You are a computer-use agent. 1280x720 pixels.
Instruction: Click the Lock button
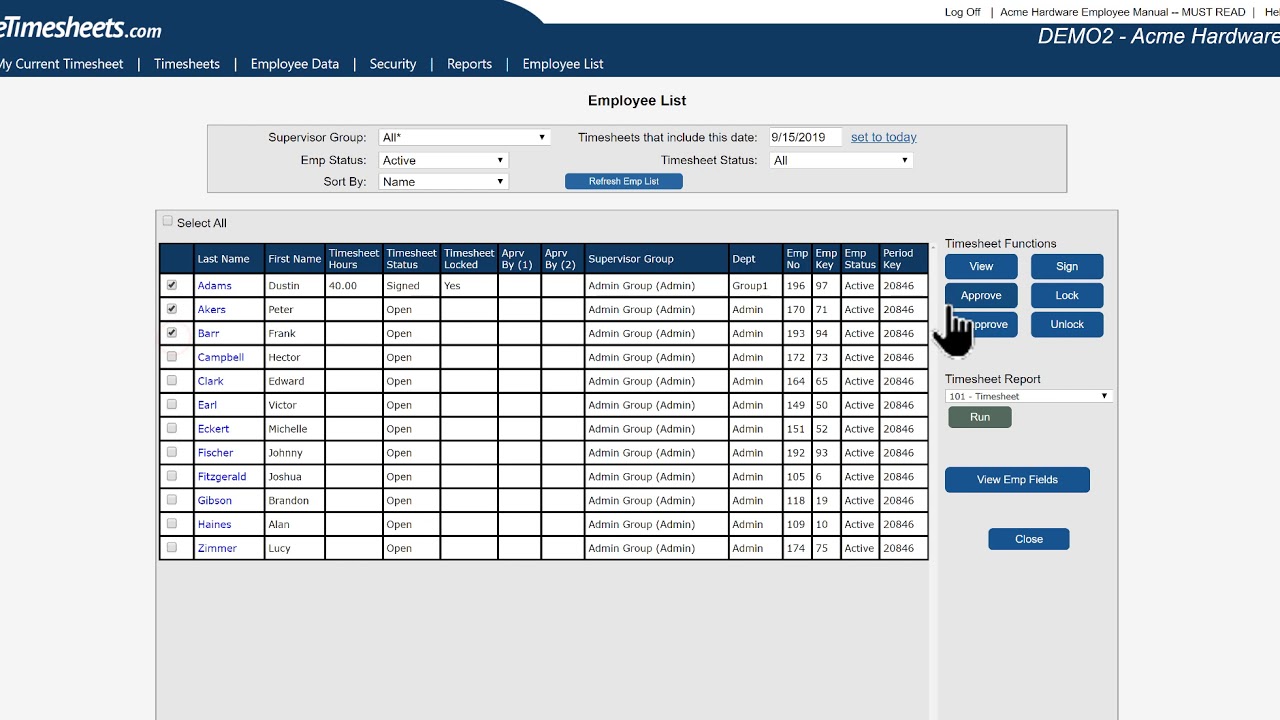point(1067,295)
